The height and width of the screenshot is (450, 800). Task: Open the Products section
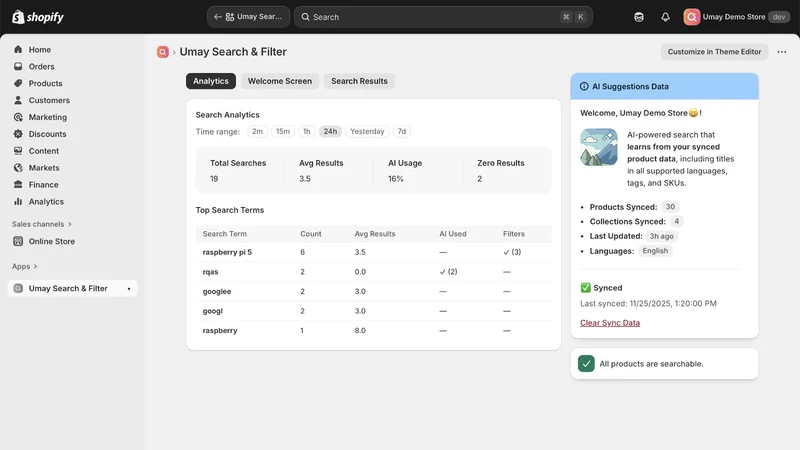click(x=45, y=83)
